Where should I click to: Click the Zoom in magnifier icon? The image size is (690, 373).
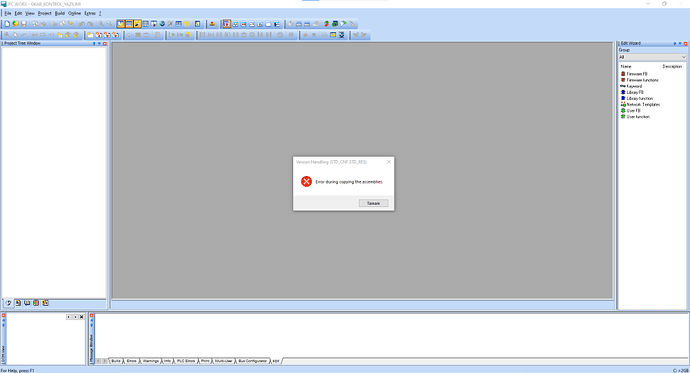[x=101, y=24]
